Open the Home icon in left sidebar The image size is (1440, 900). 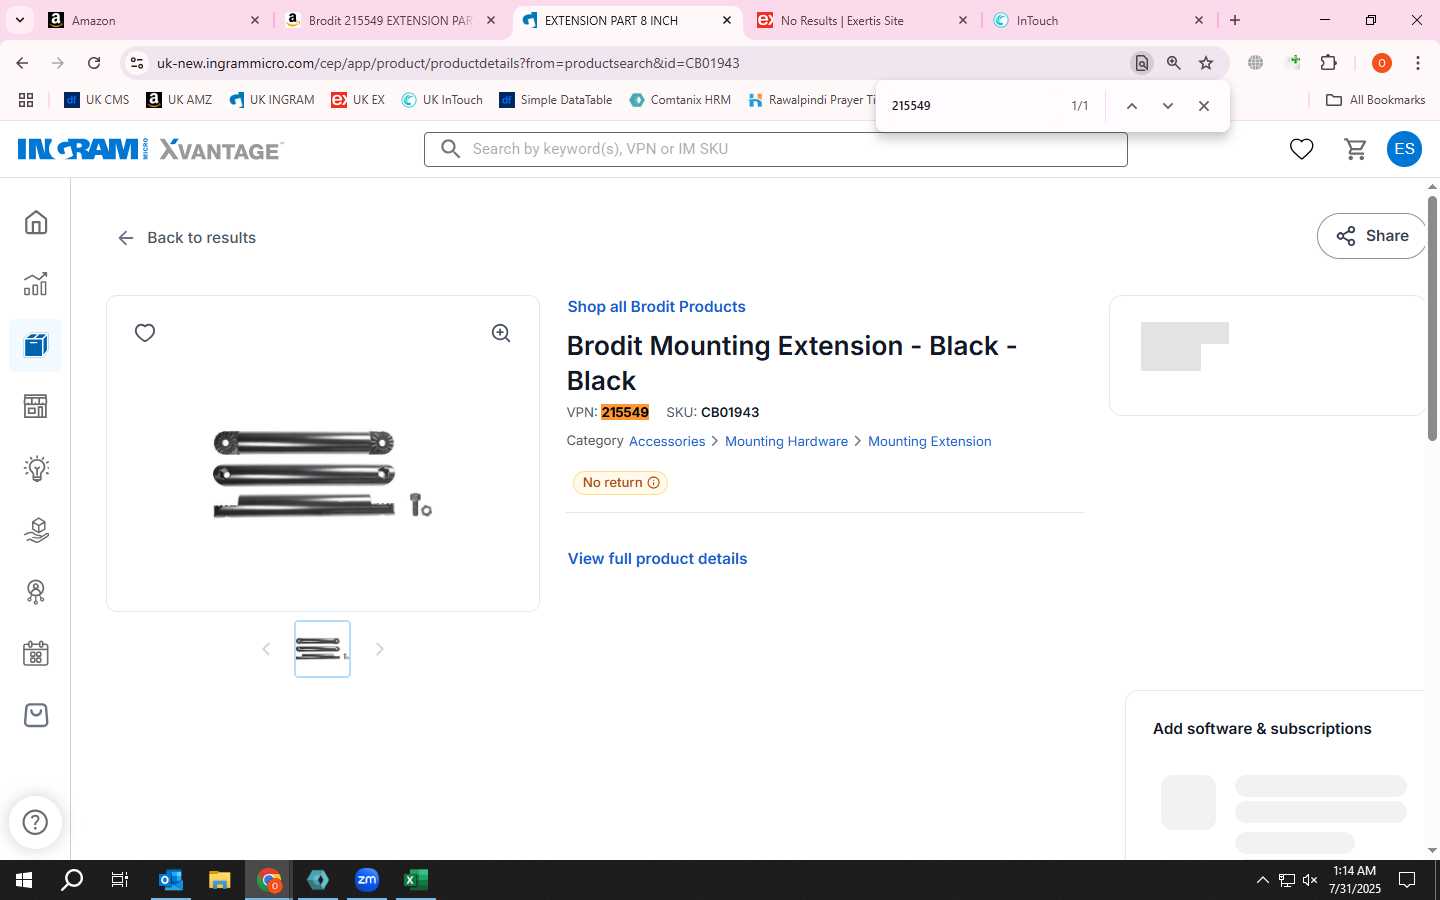[x=36, y=222]
